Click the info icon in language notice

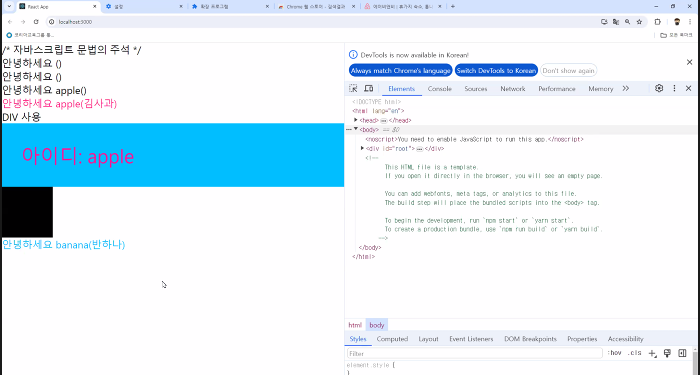point(353,54)
